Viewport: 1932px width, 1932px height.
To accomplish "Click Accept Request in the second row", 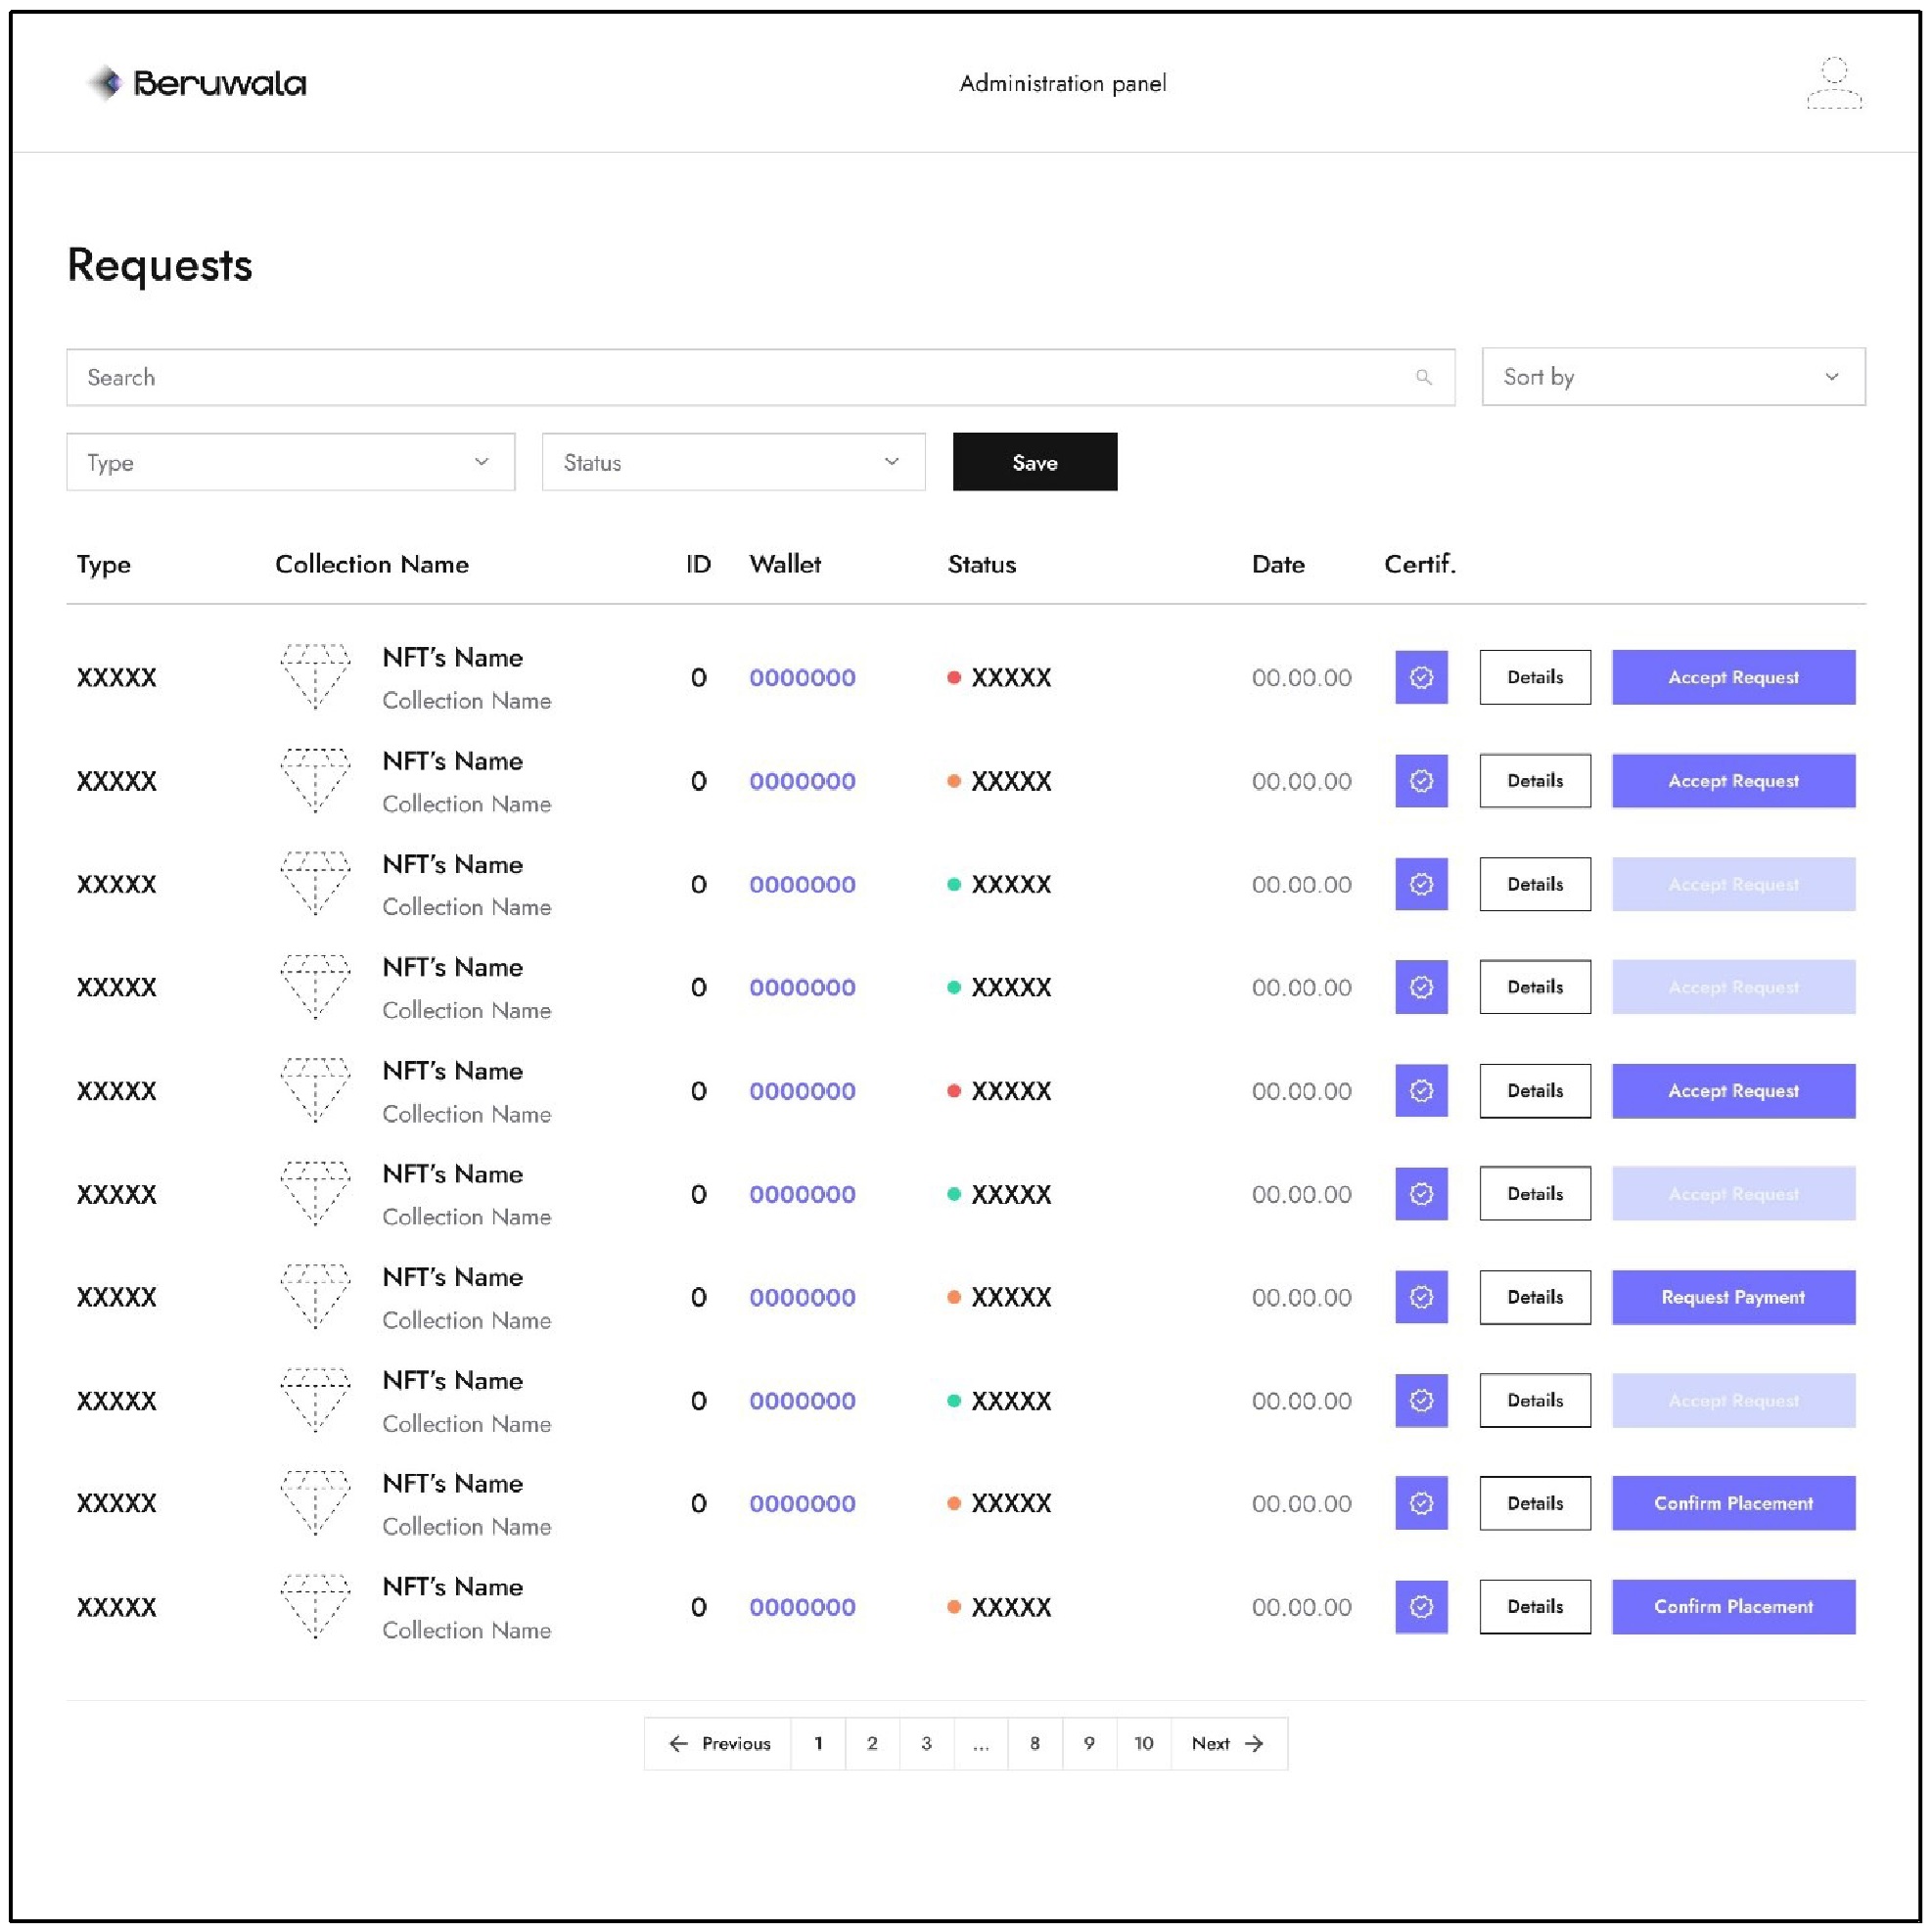I will click(1733, 781).
